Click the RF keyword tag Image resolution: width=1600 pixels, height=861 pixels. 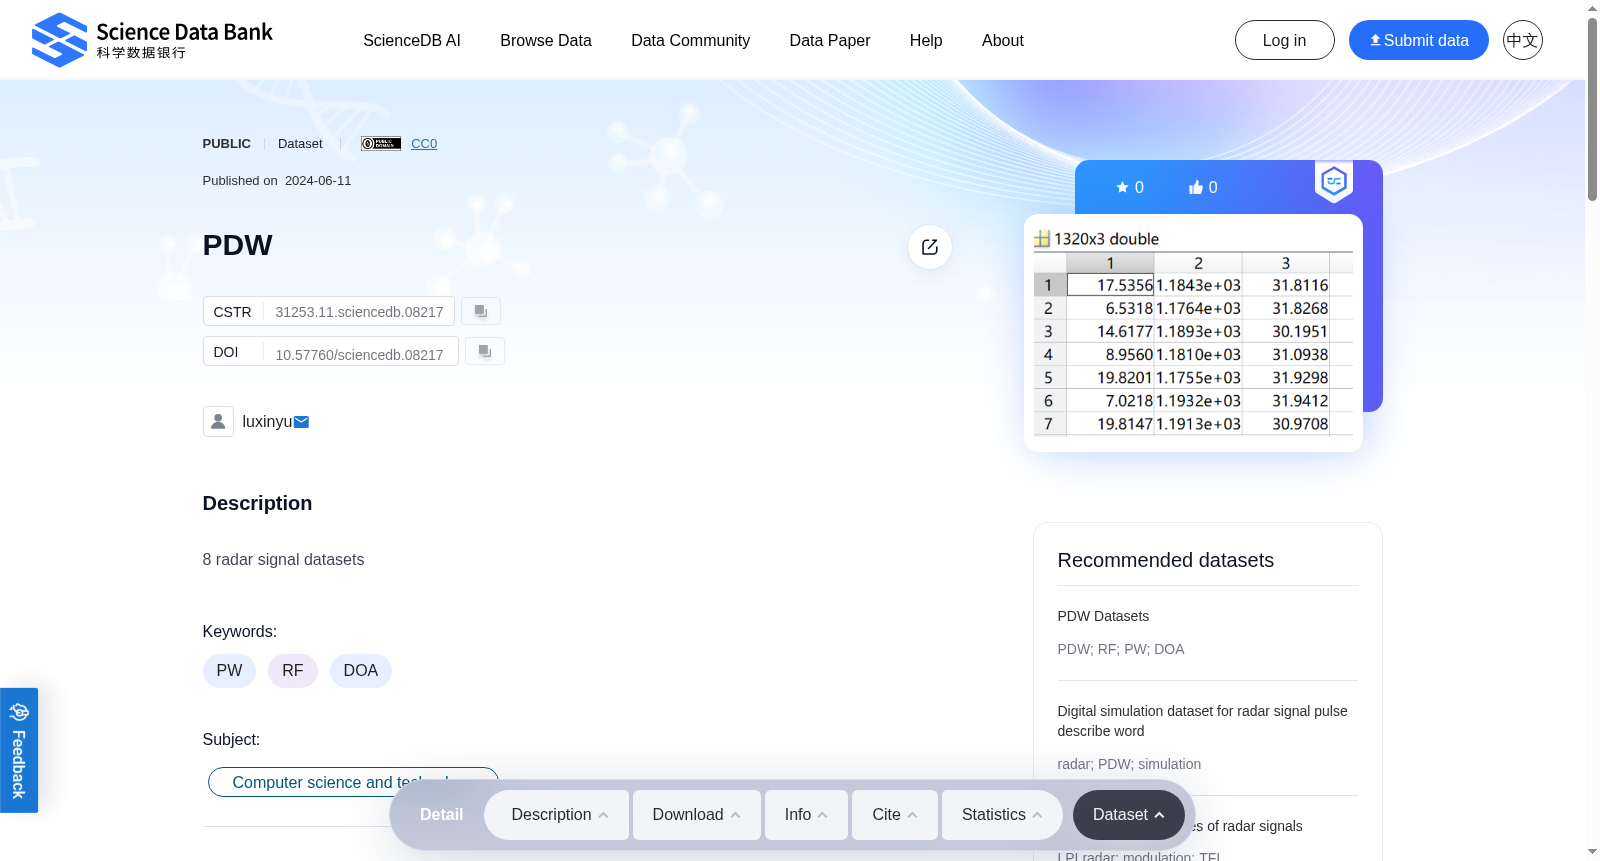point(293,671)
